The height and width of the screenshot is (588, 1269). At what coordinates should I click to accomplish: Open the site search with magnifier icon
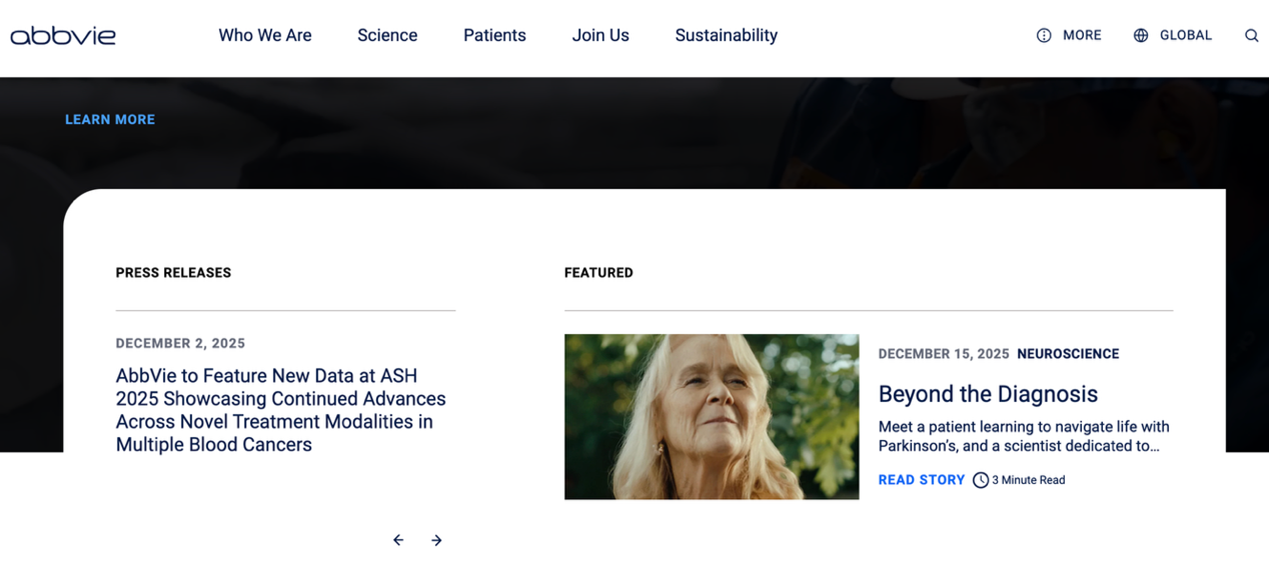(x=1251, y=35)
